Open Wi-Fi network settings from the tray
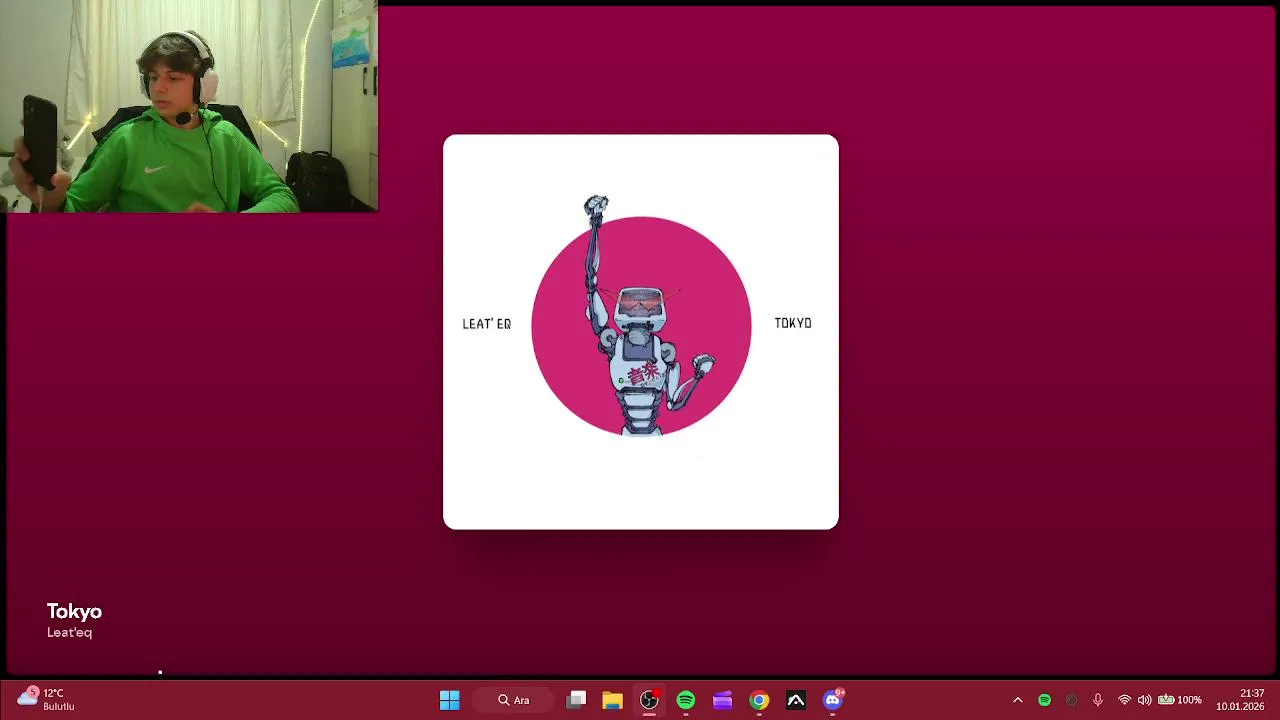 tap(1124, 700)
